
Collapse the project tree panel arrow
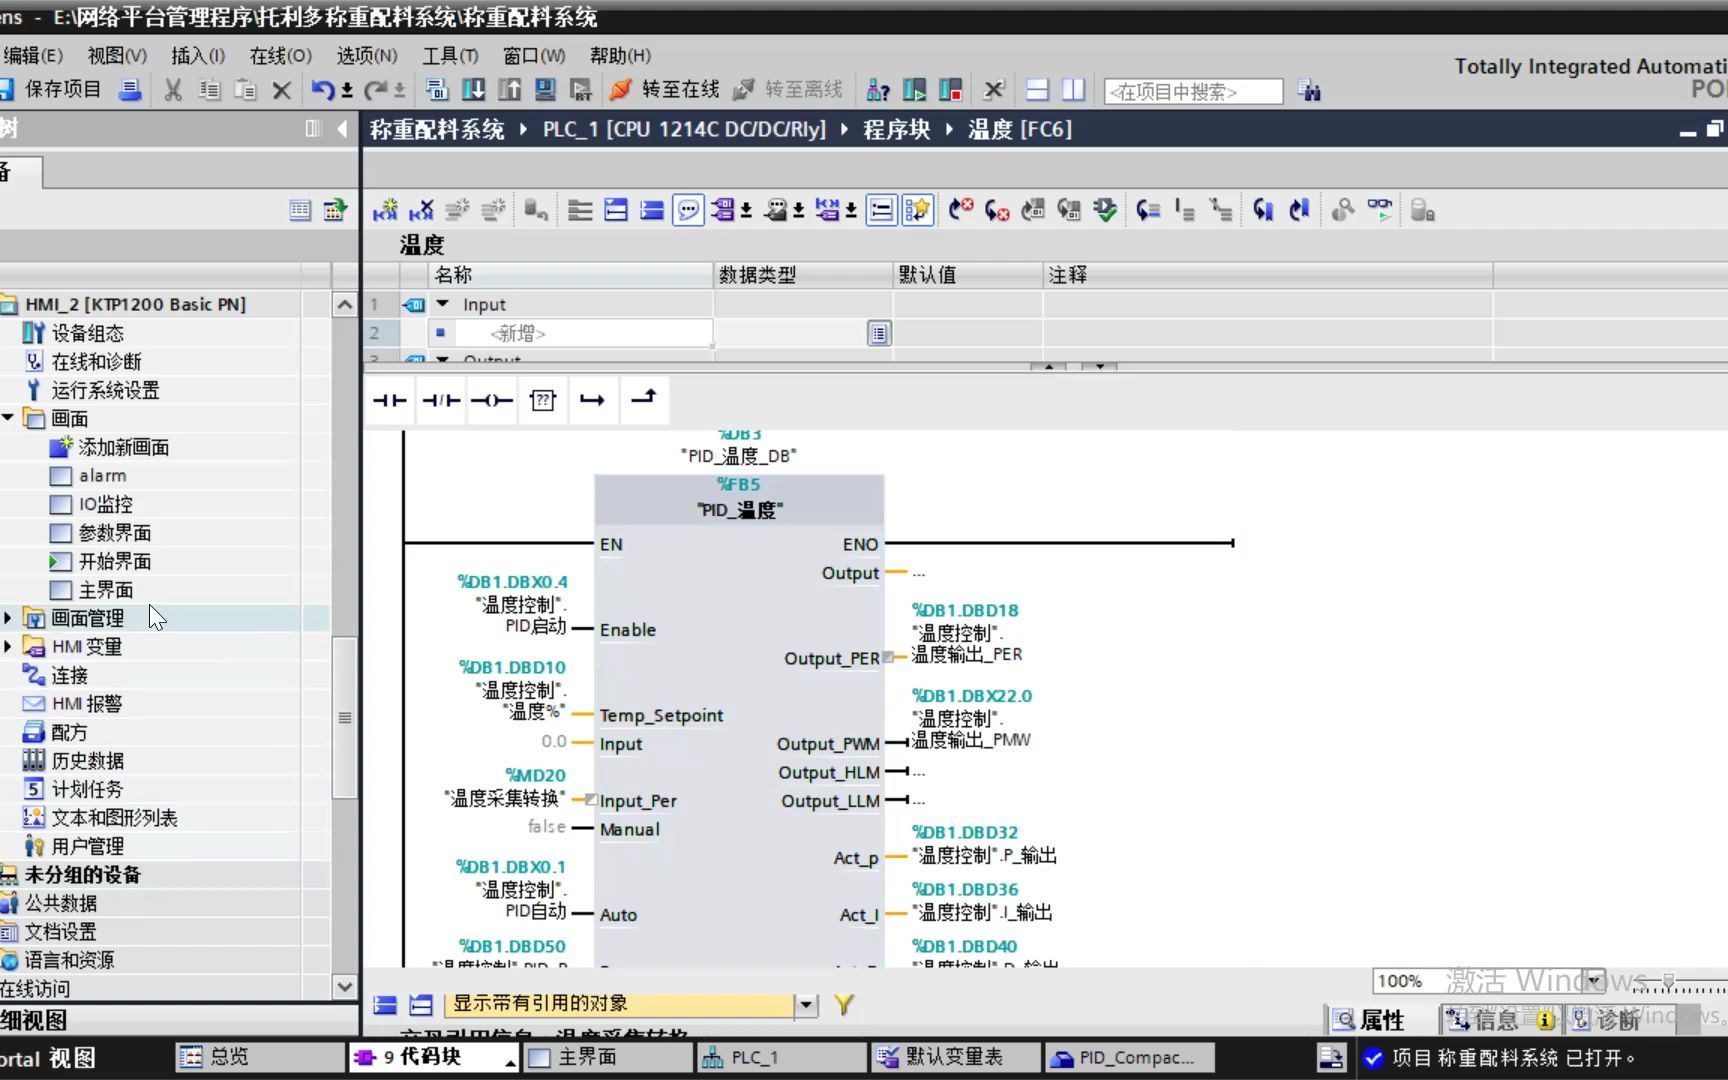(342, 128)
